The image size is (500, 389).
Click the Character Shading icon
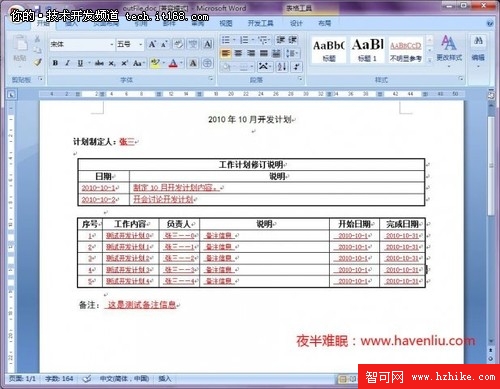click(193, 63)
